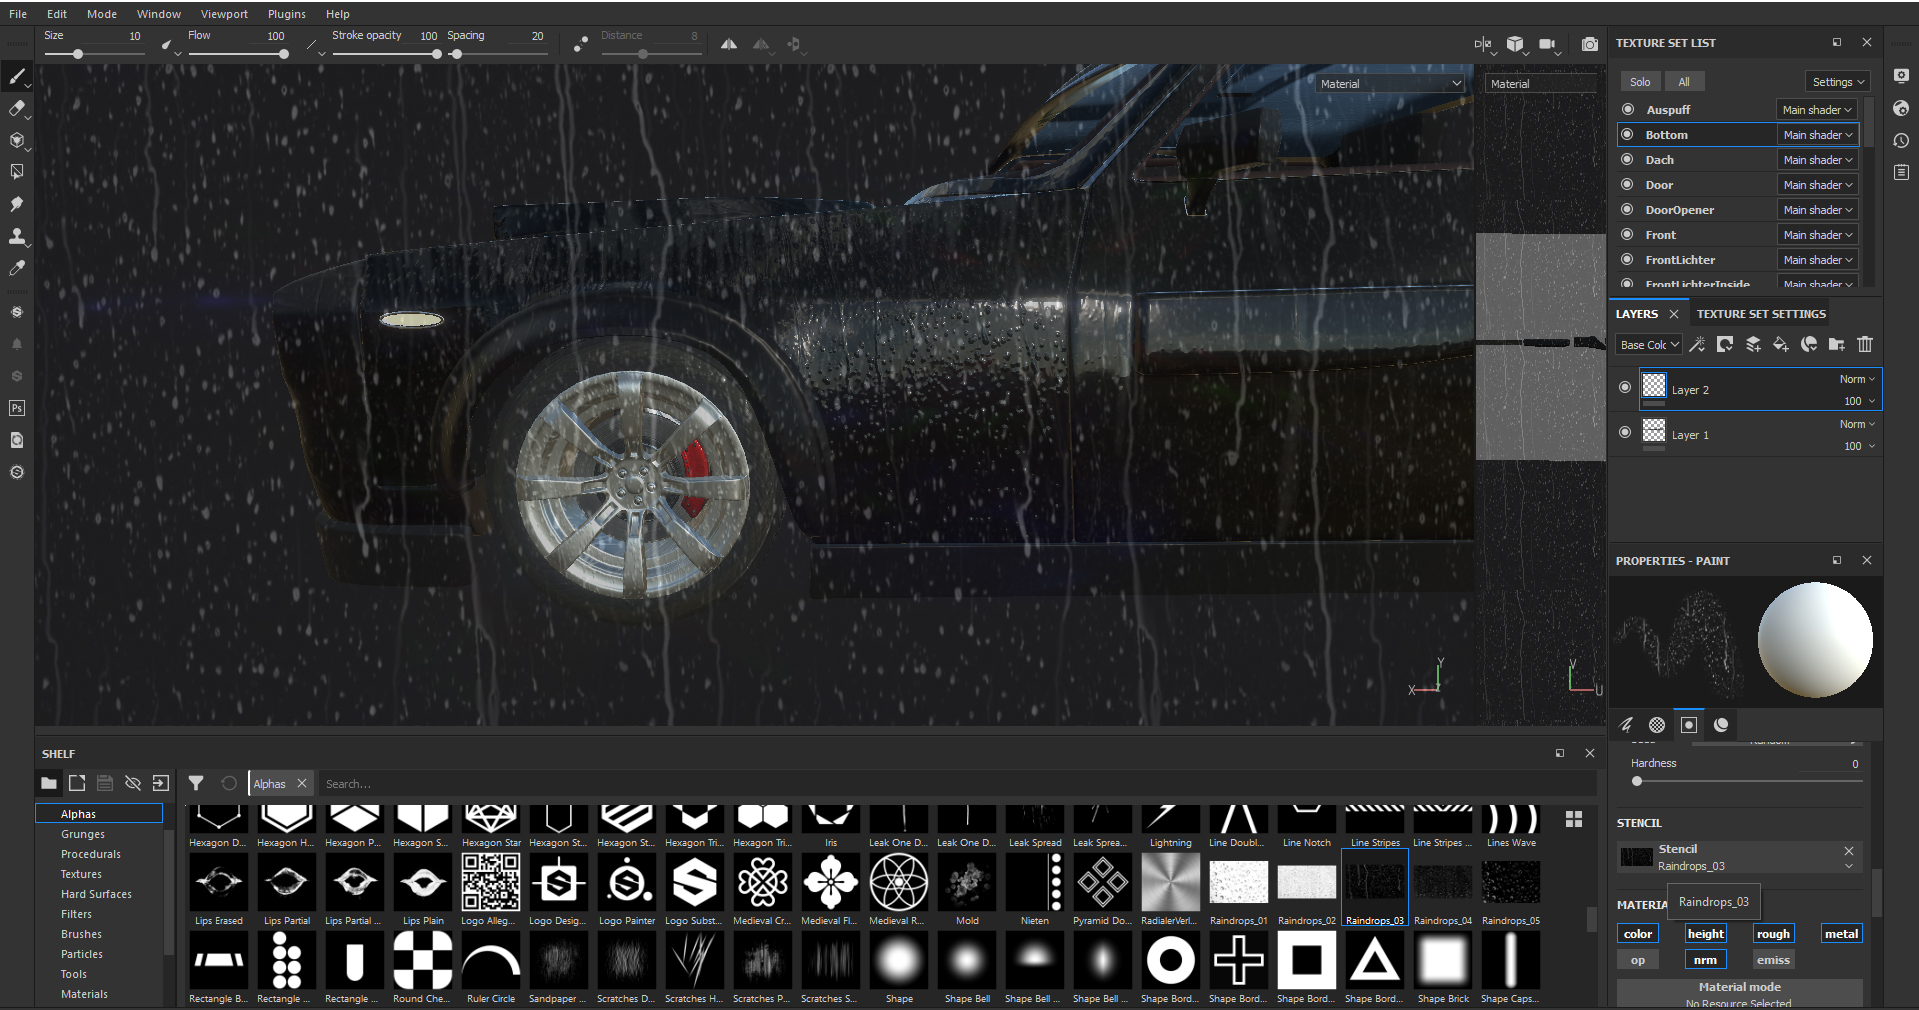This screenshot has height=1010, width=1919.
Task: Hide Layer 1
Action: point(1625,432)
